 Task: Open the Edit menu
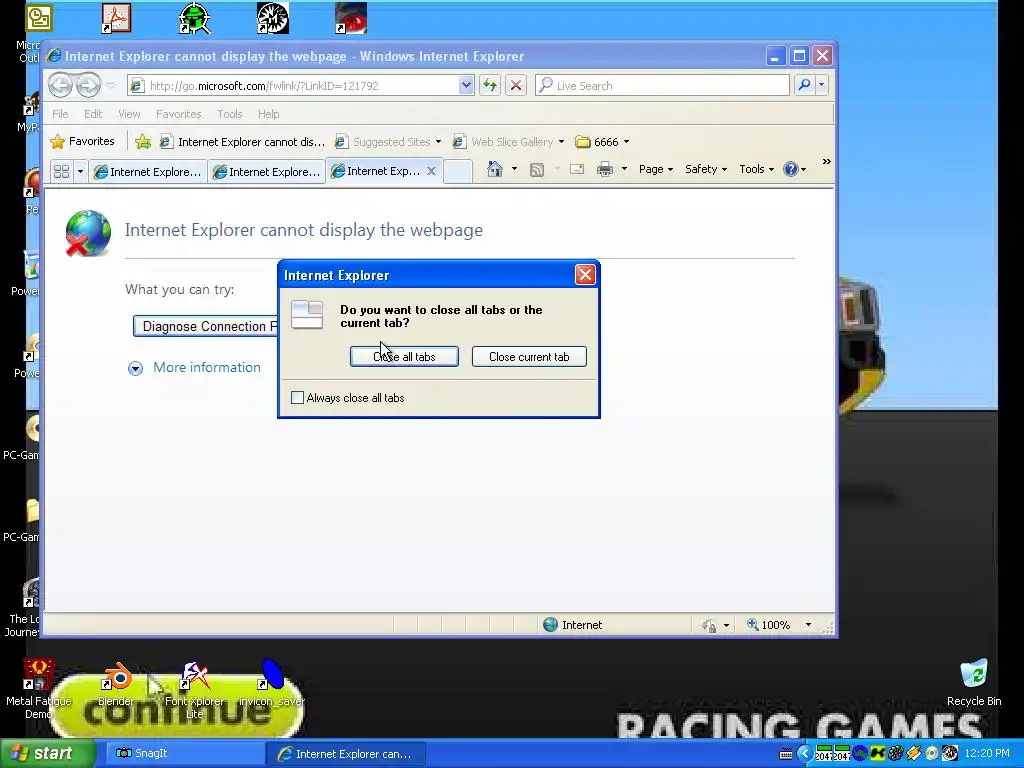93,114
